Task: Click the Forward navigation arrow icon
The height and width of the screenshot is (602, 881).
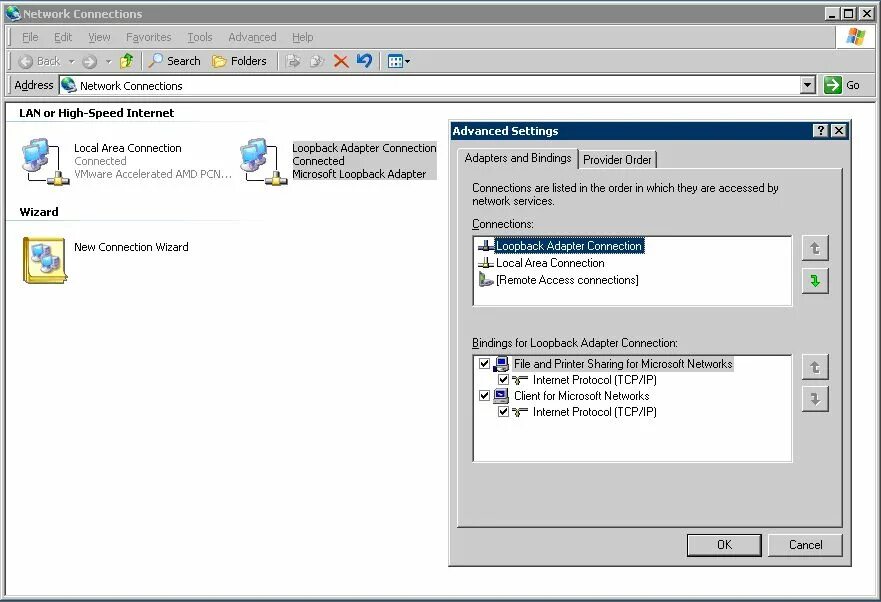Action: point(89,61)
